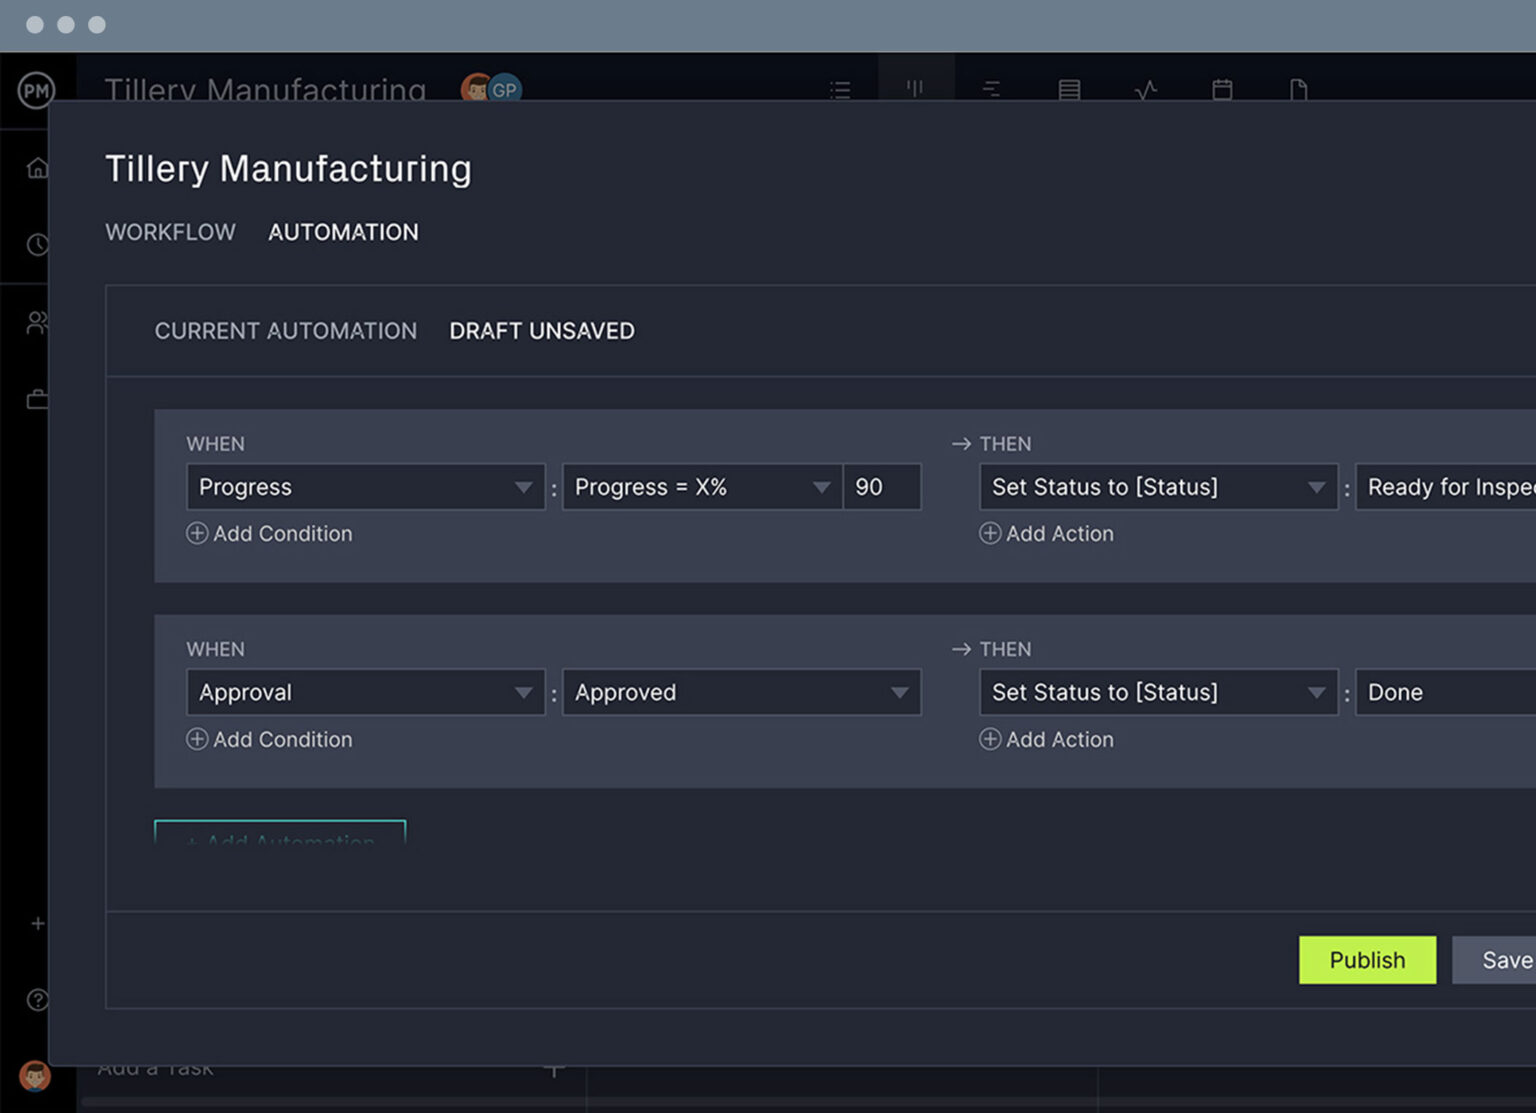Screen dimensions: 1536x1113
Task: Select the CURRENT AUTOMATION tab
Action: [x=286, y=331]
